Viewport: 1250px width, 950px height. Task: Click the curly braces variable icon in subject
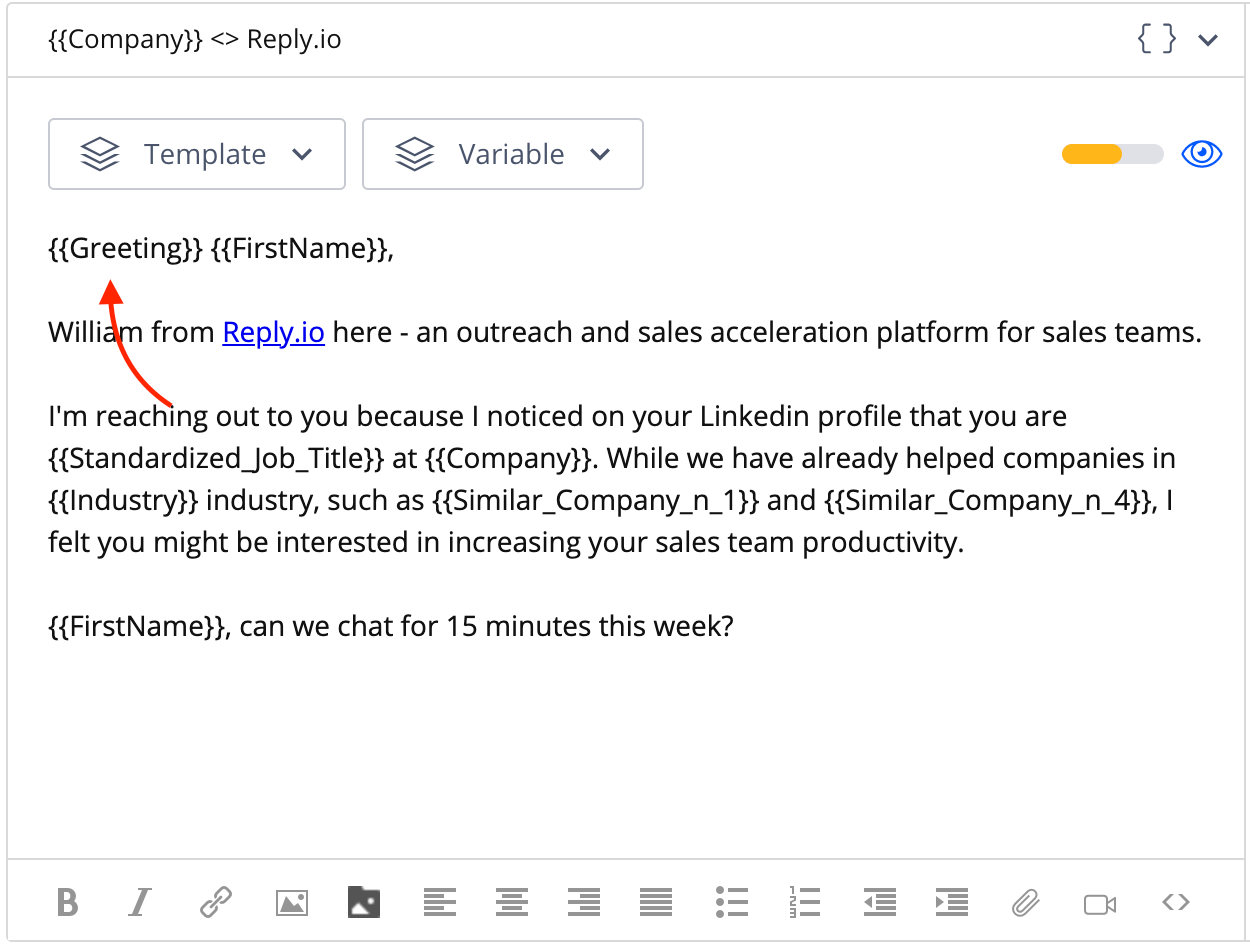click(x=1157, y=40)
